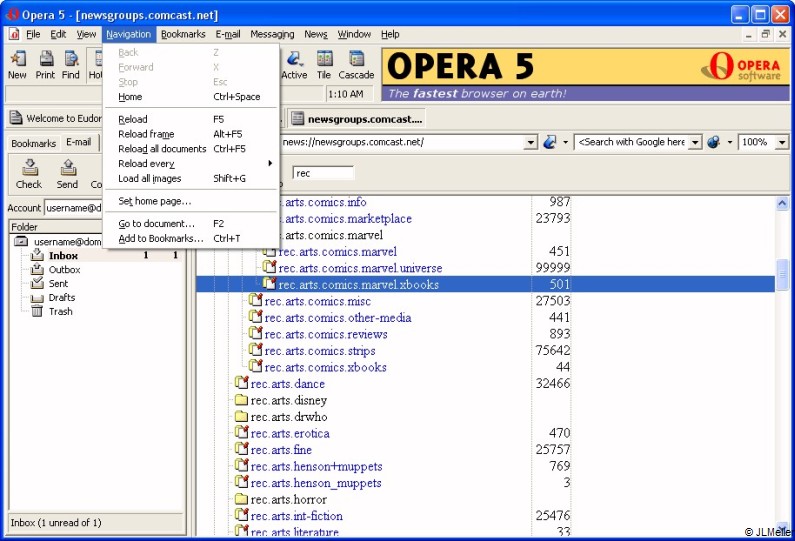Click the Inbox folder icon
The width and height of the screenshot is (795, 541).
[x=37, y=255]
